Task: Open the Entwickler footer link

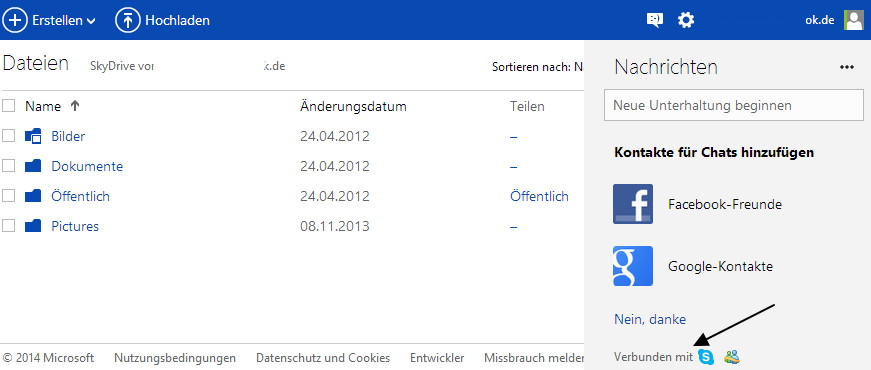Action: 437,358
